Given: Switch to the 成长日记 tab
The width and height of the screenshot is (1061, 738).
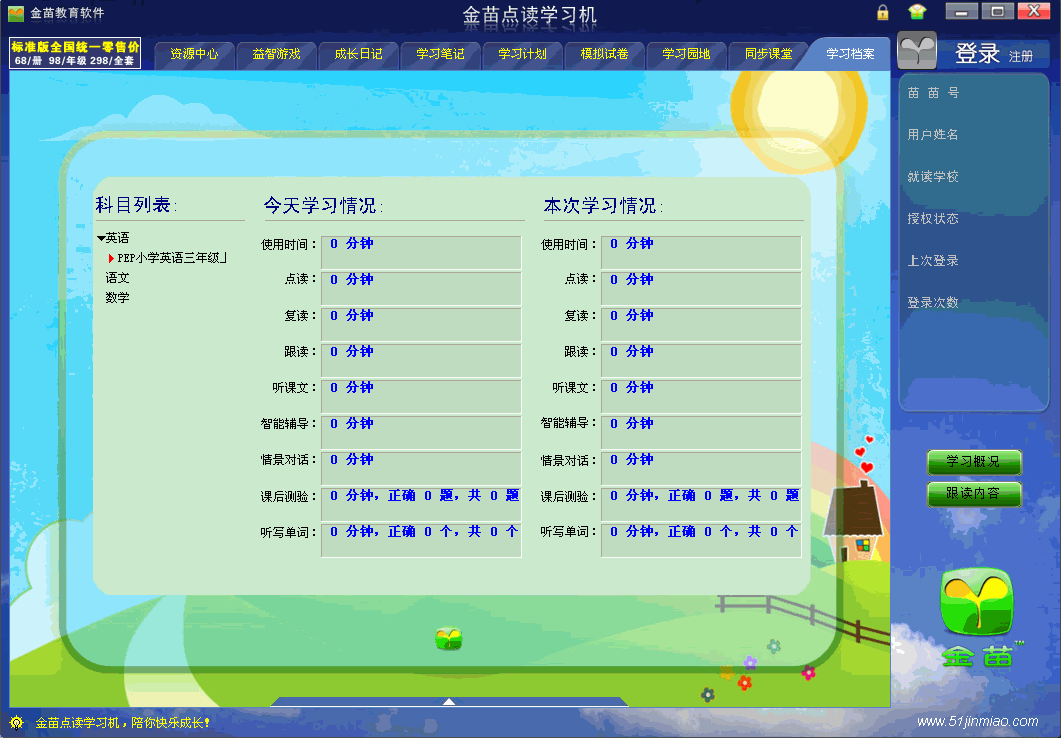Looking at the screenshot, I should pyautogui.click(x=359, y=54).
